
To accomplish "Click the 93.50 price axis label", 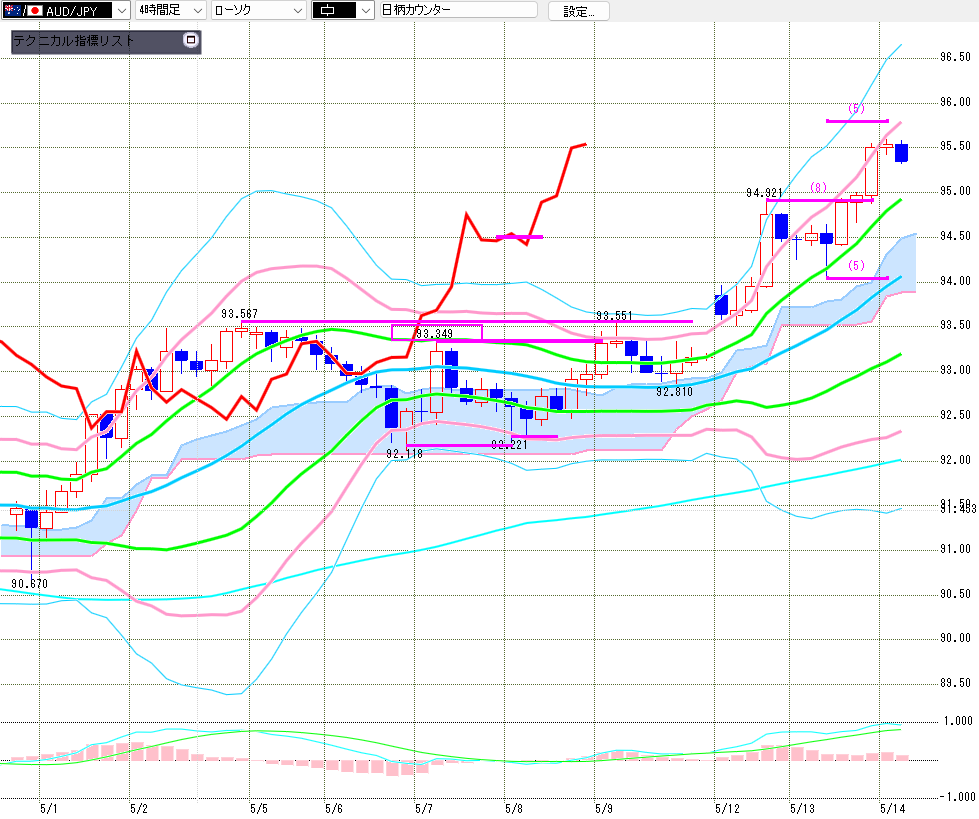I will pos(955,325).
